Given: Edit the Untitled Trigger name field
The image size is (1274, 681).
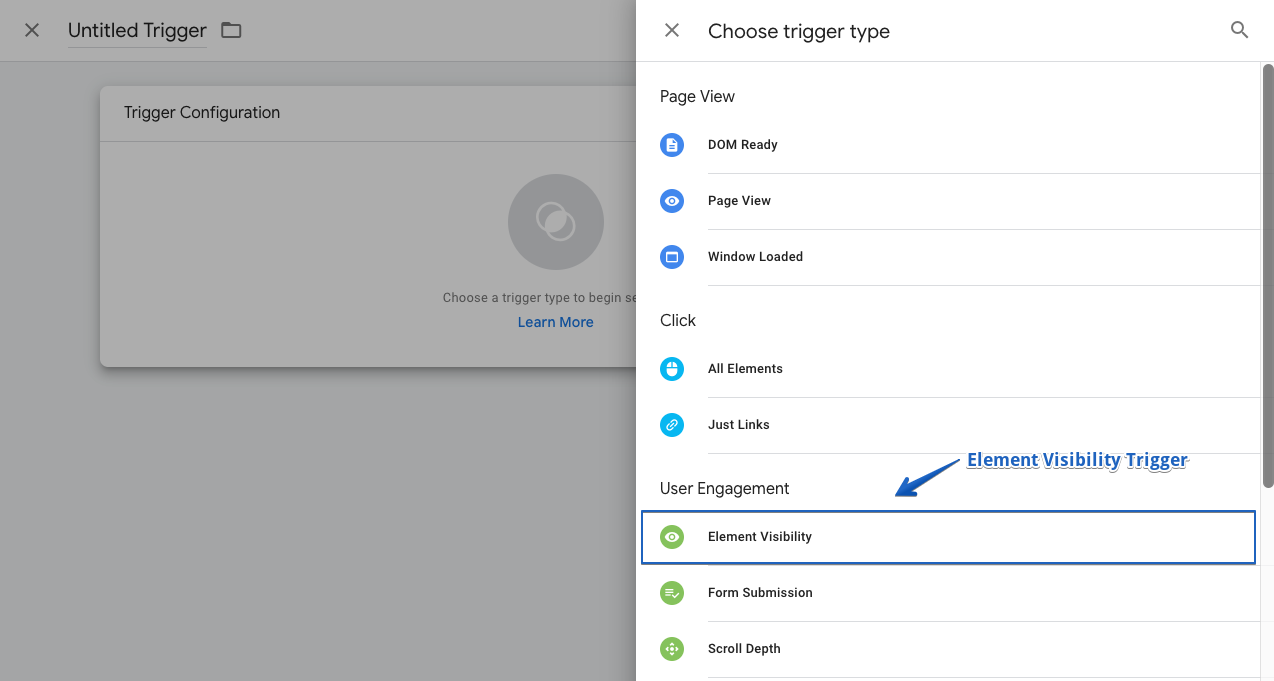Looking at the screenshot, I should coord(137,31).
